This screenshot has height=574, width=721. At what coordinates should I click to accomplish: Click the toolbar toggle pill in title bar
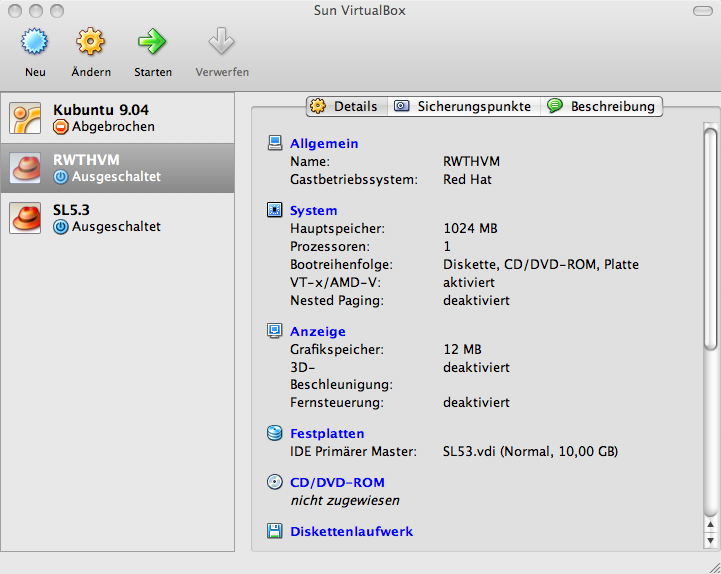(703, 11)
